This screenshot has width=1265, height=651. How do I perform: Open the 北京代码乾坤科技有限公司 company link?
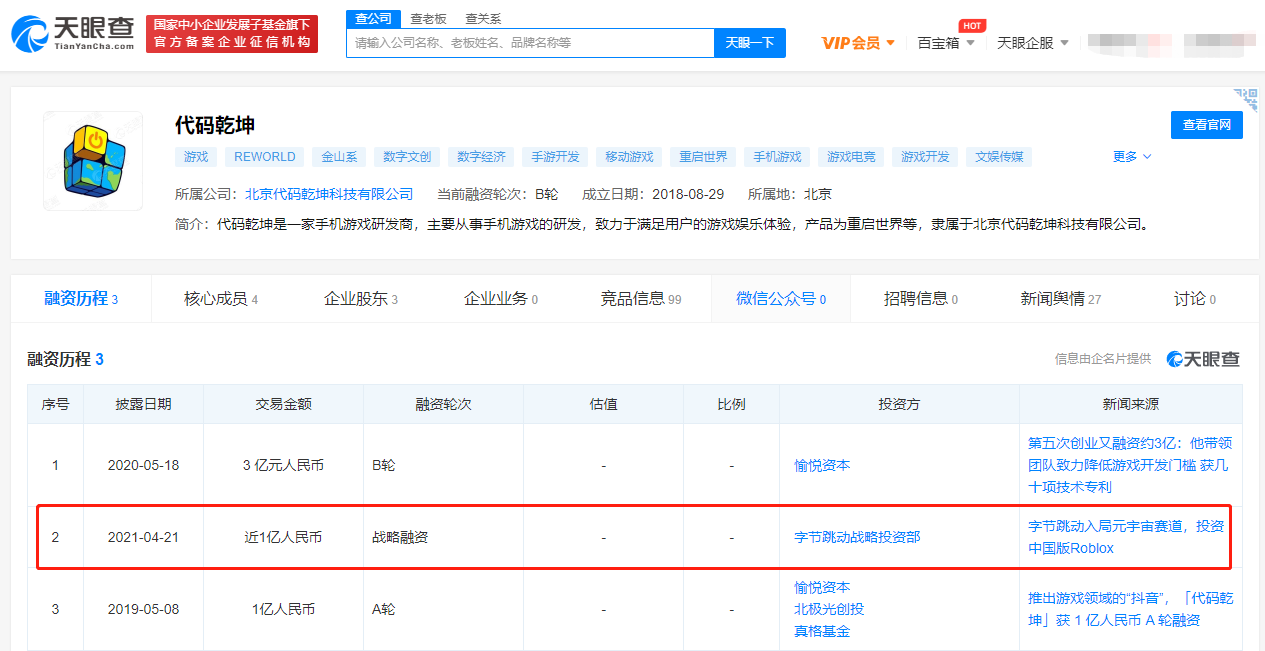tap(329, 194)
